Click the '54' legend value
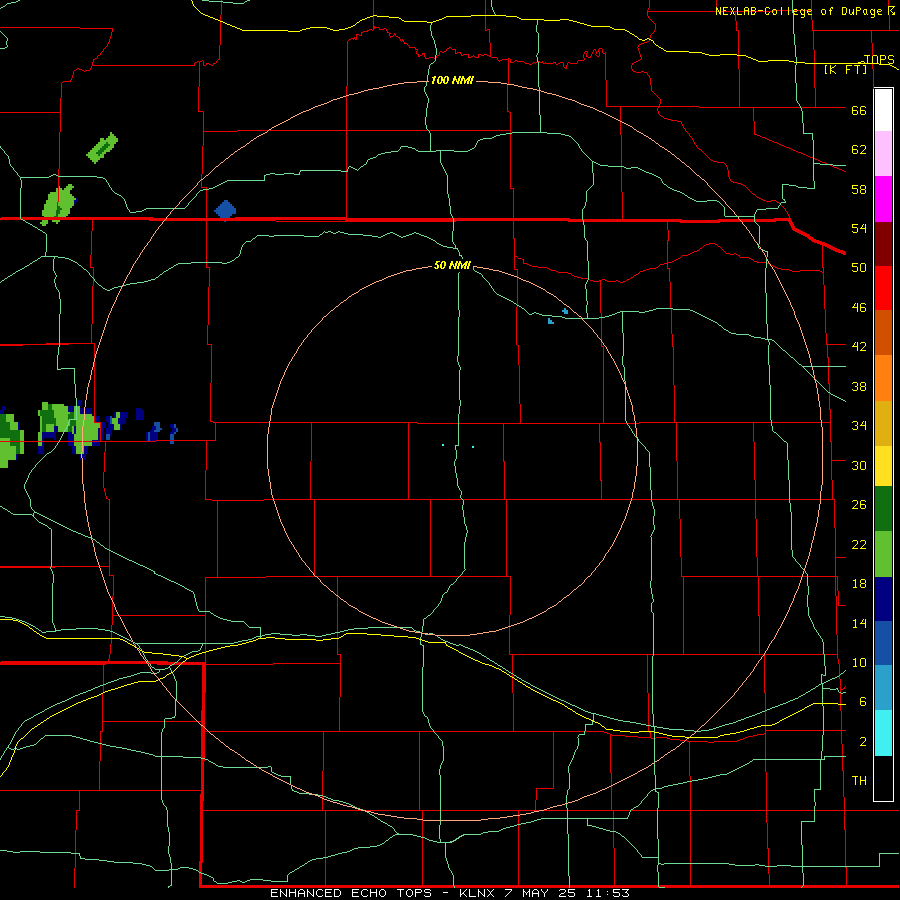The image size is (900, 900). (x=859, y=228)
